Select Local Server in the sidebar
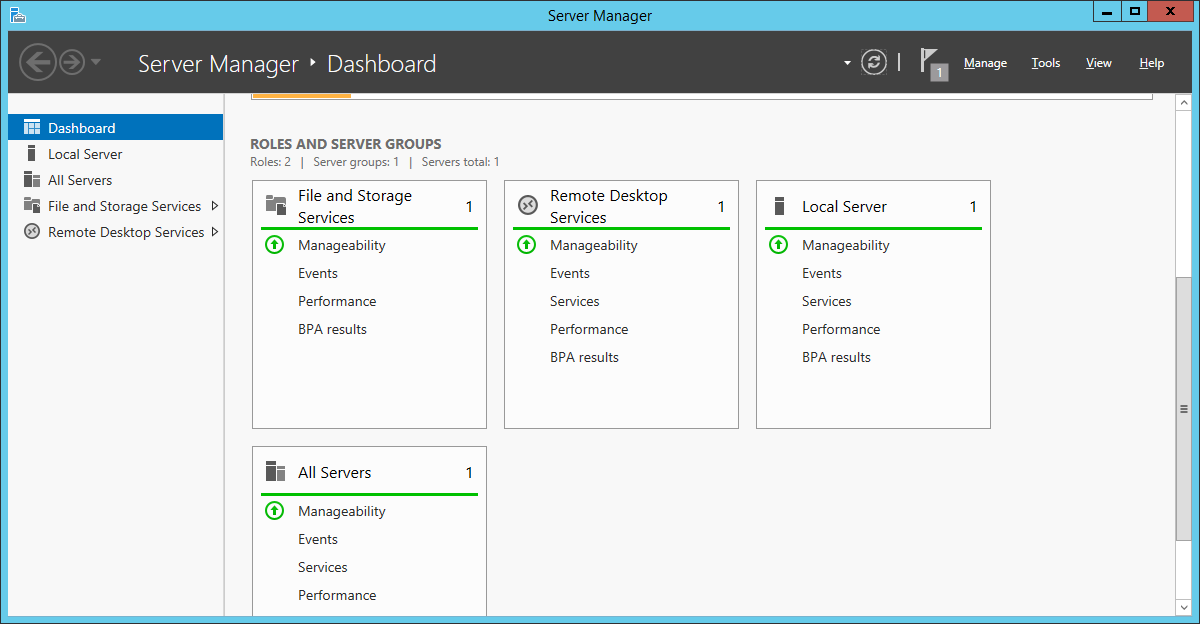Screen dimensions: 1200x624 [85, 154]
